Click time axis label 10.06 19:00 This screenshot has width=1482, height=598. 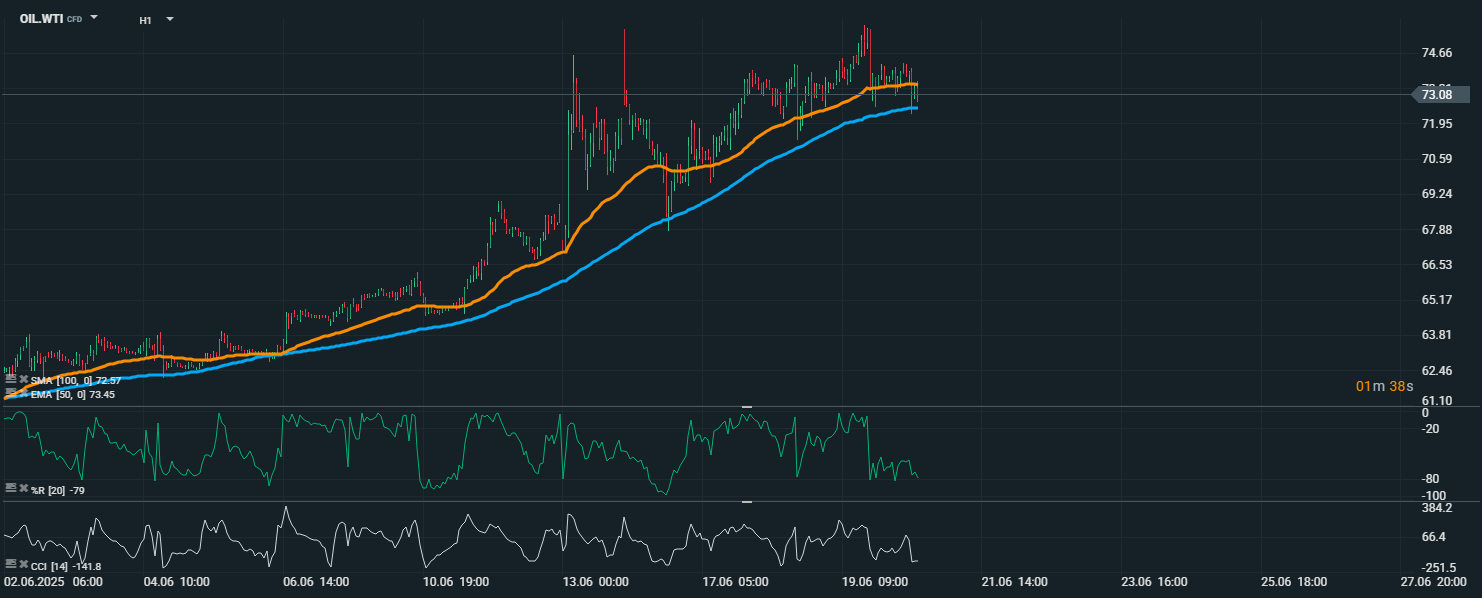[x=456, y=581]
